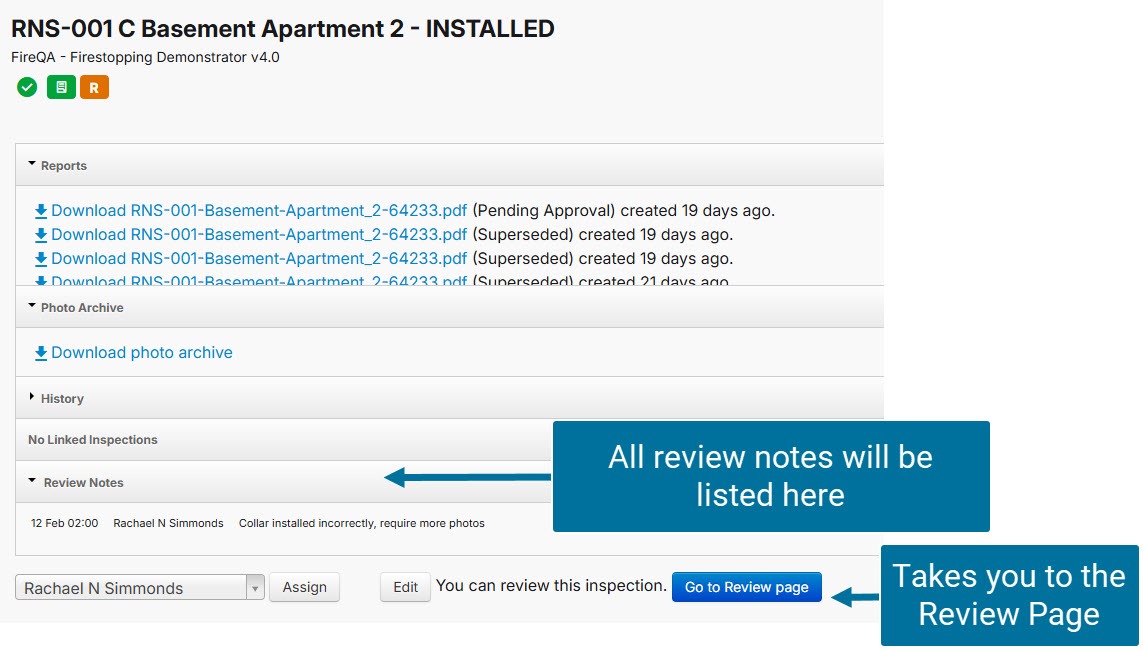Click the green checkmark status icon

(x=27, y=88)
